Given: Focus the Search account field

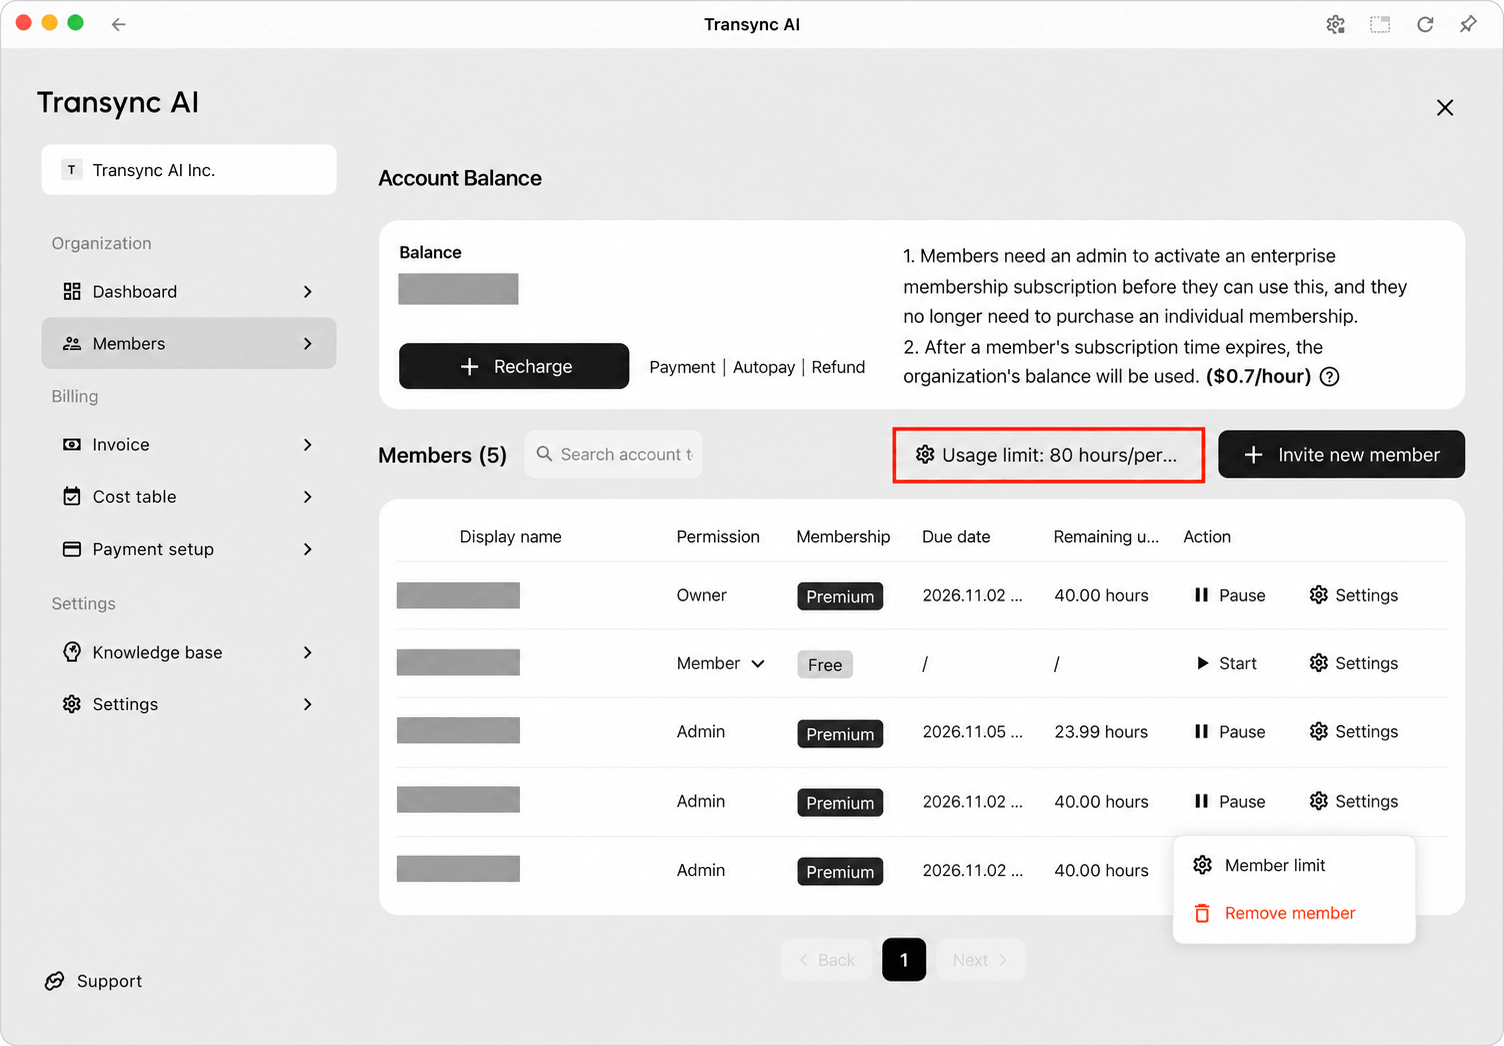Looking at the screenshot, I should tap(613, 454).
